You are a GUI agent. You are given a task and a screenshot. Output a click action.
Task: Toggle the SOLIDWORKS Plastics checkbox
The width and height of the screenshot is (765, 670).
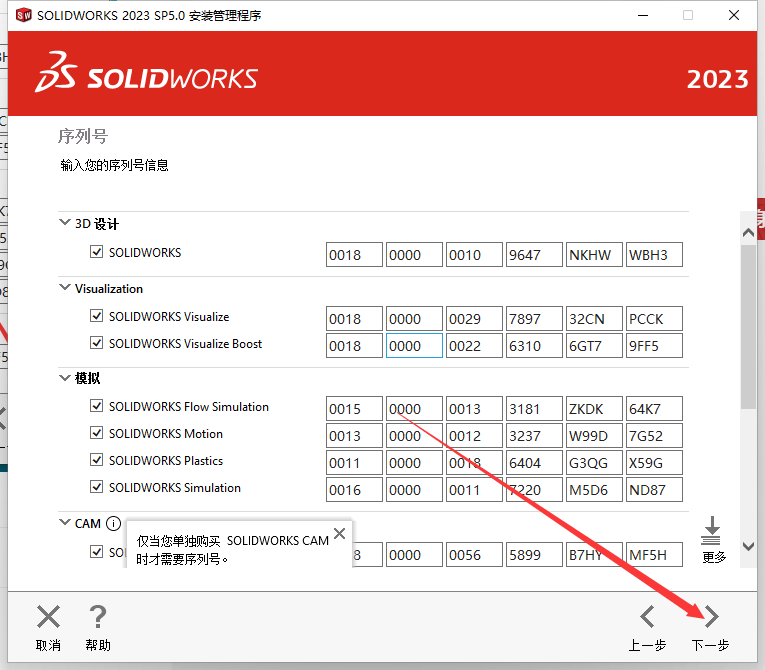coord(97,461)
